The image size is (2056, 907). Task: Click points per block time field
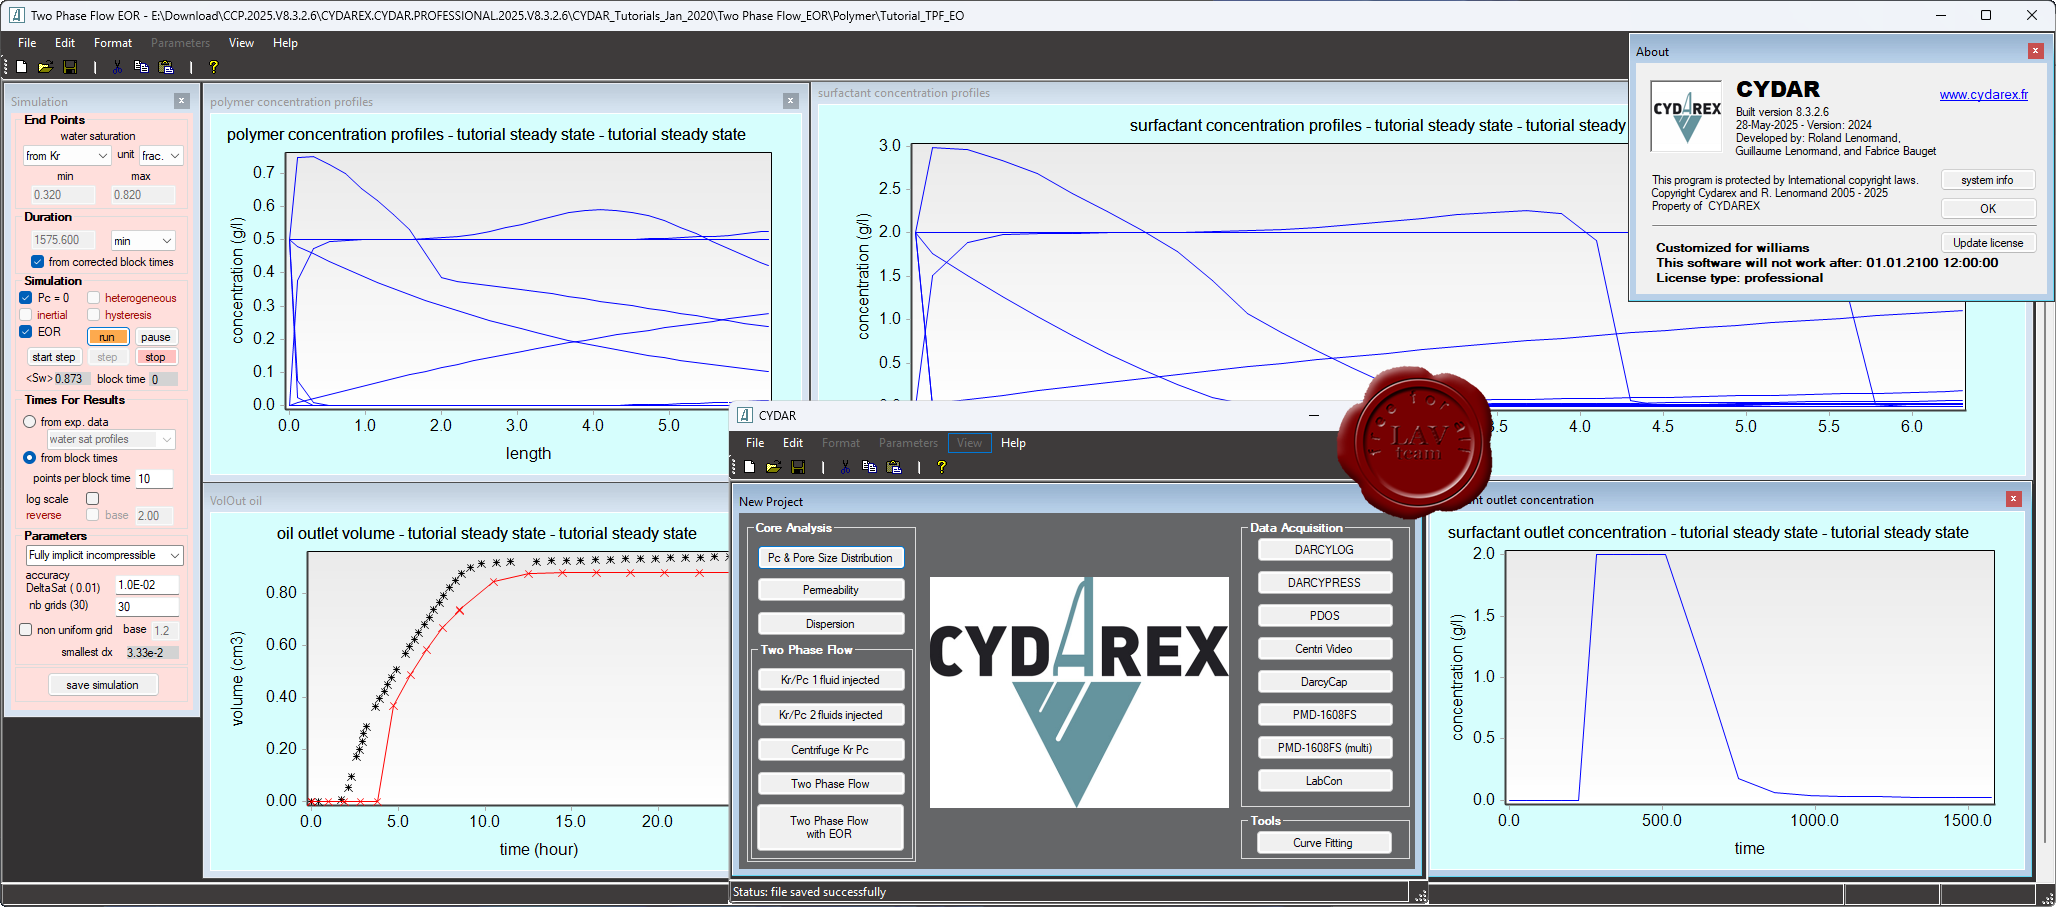click(x=154, y=479)
